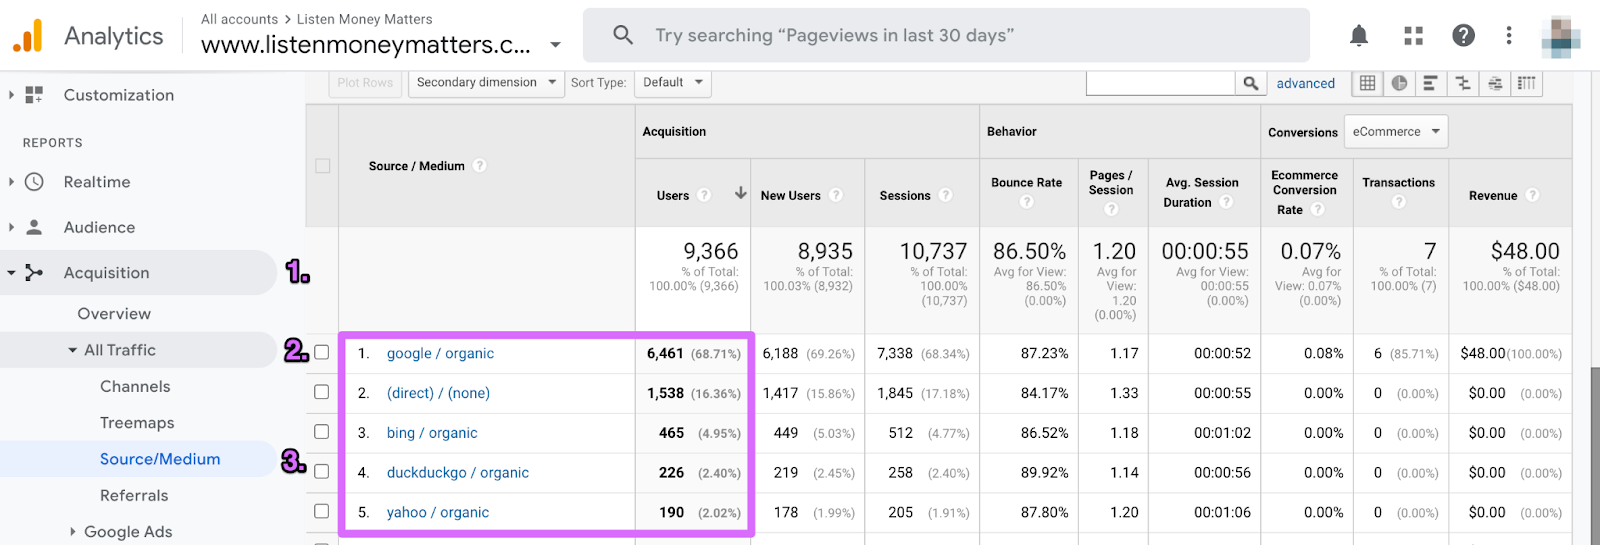Click the table search magnifier button
1600x545 pixels.
coord(1250,83)
